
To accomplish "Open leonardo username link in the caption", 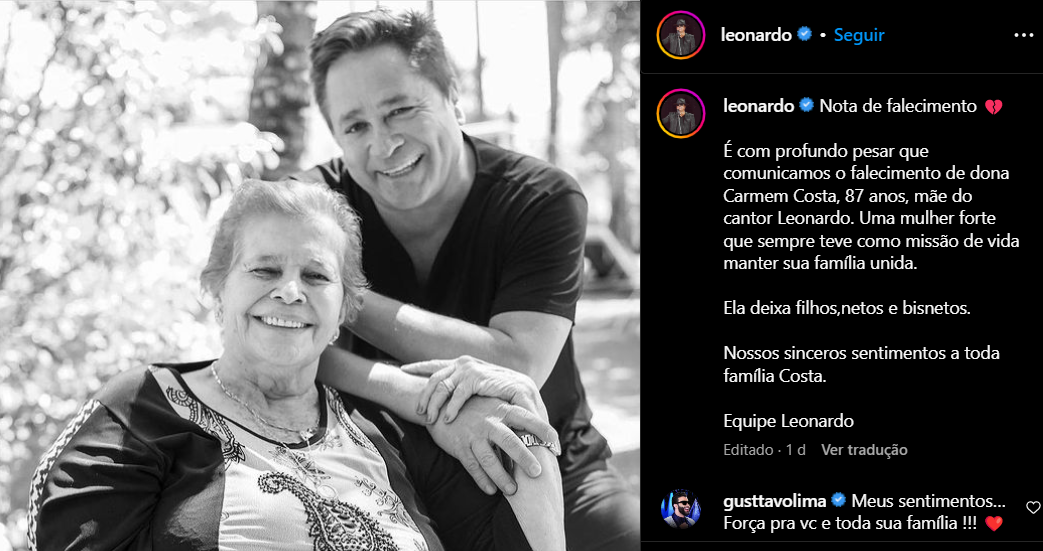I will tap(758, 106).
